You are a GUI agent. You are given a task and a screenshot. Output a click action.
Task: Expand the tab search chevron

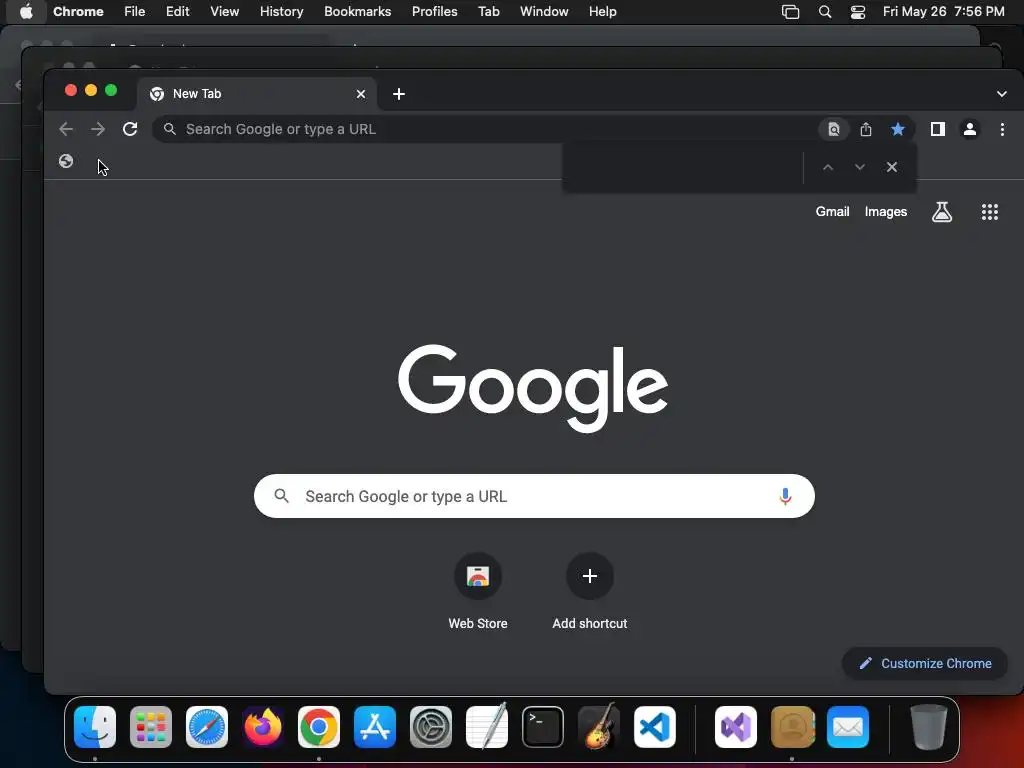click(1002, 94)
